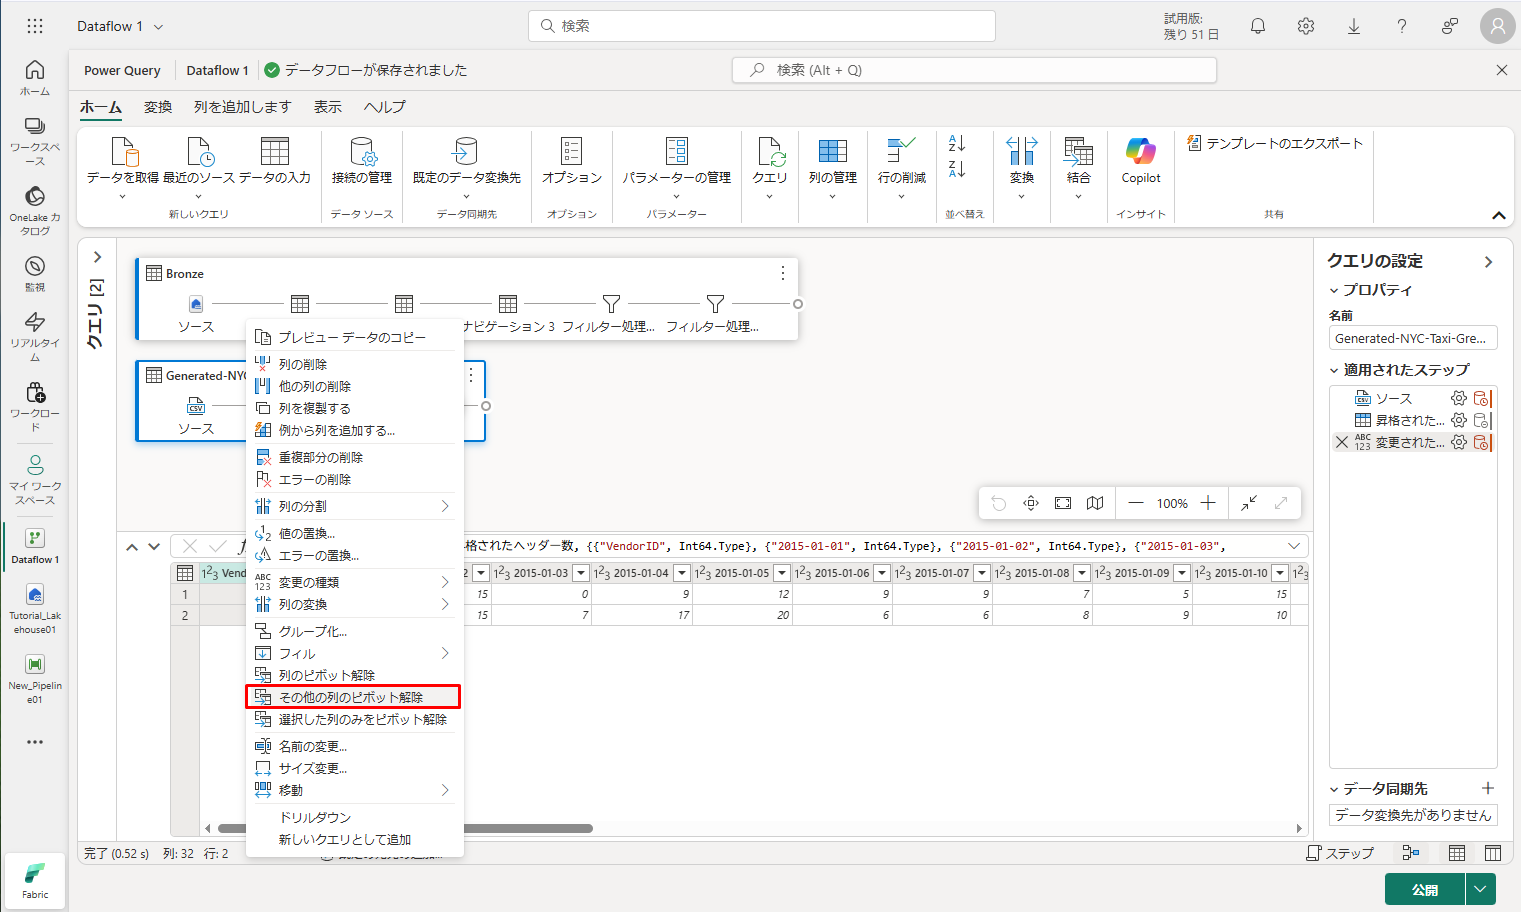Open the notifications bell
The width and height of the screenshot is (1521, 912).
pyautogui.click(x=1258, y=26)
